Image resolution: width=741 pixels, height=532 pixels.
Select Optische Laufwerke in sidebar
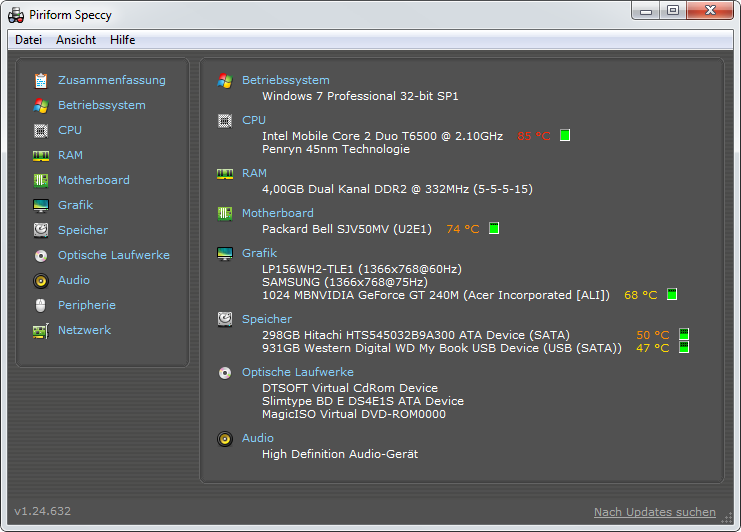point(113,256)
